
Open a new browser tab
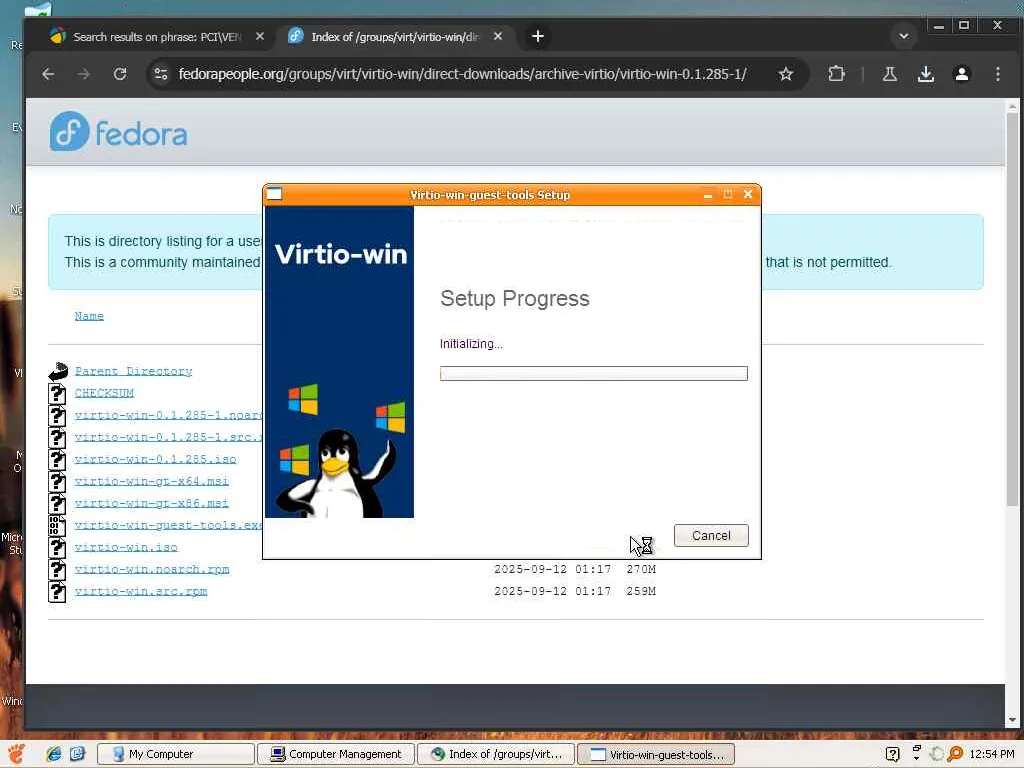[537, 37]
